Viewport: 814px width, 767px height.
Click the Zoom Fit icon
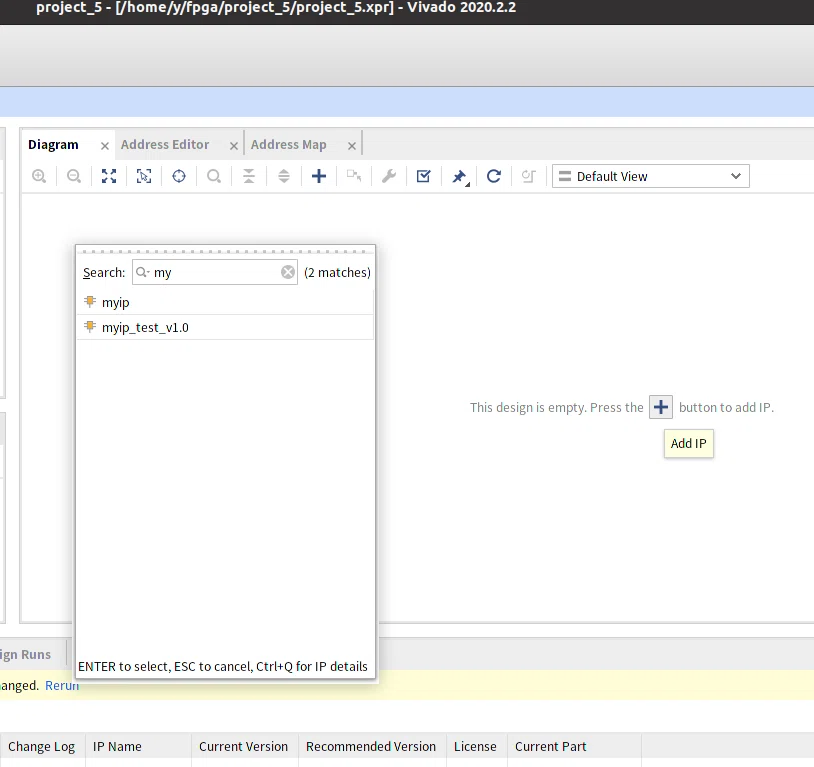tap(109, 176)
